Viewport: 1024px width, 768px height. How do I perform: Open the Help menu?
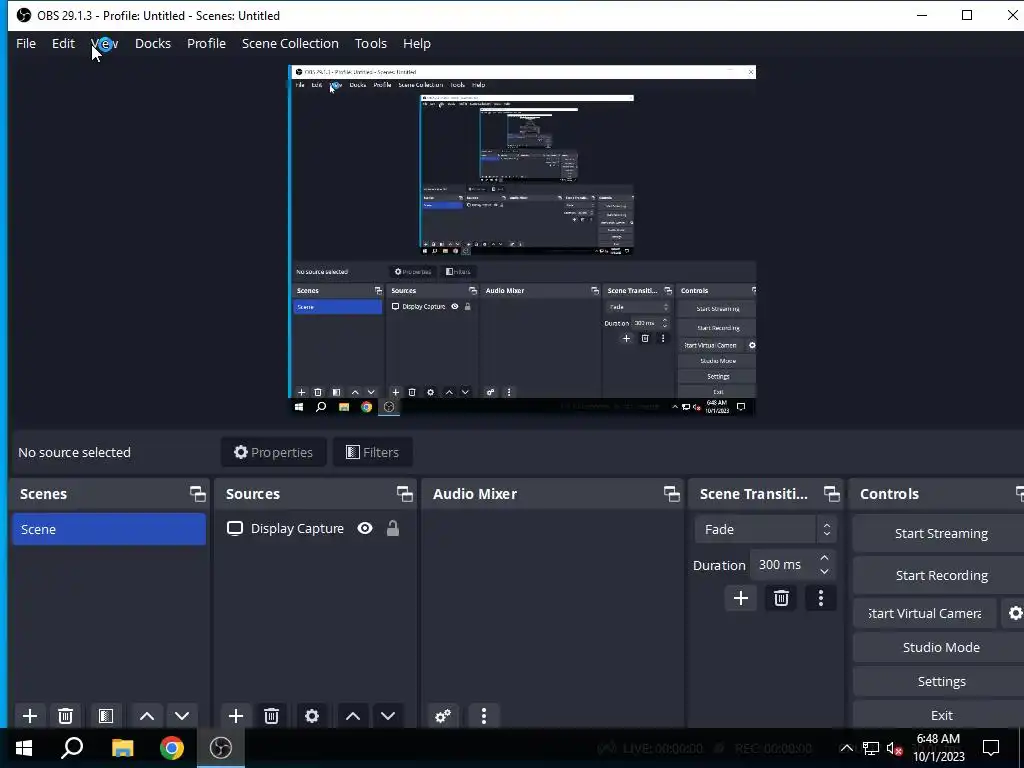(417, 43)
